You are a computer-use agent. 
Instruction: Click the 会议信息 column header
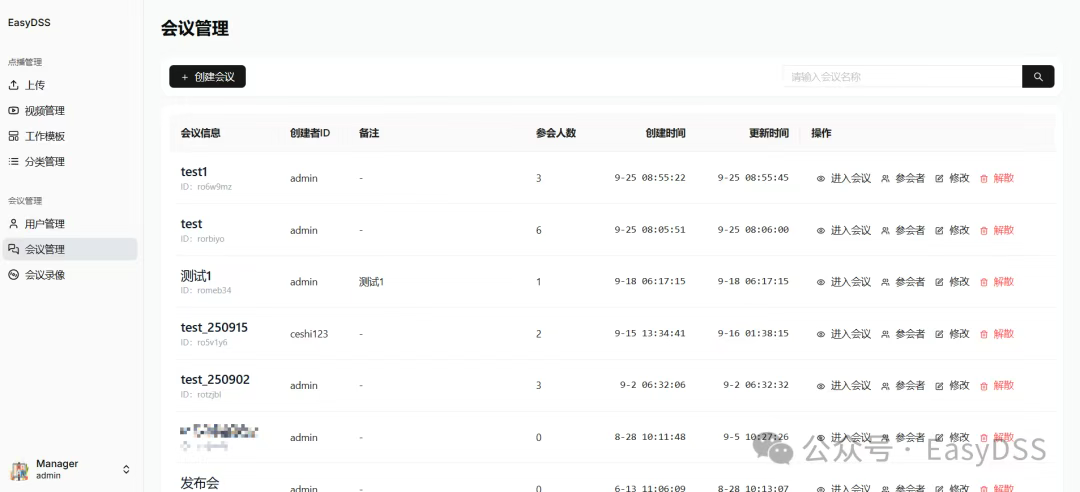pyautogui.click(x=201, y=134)
